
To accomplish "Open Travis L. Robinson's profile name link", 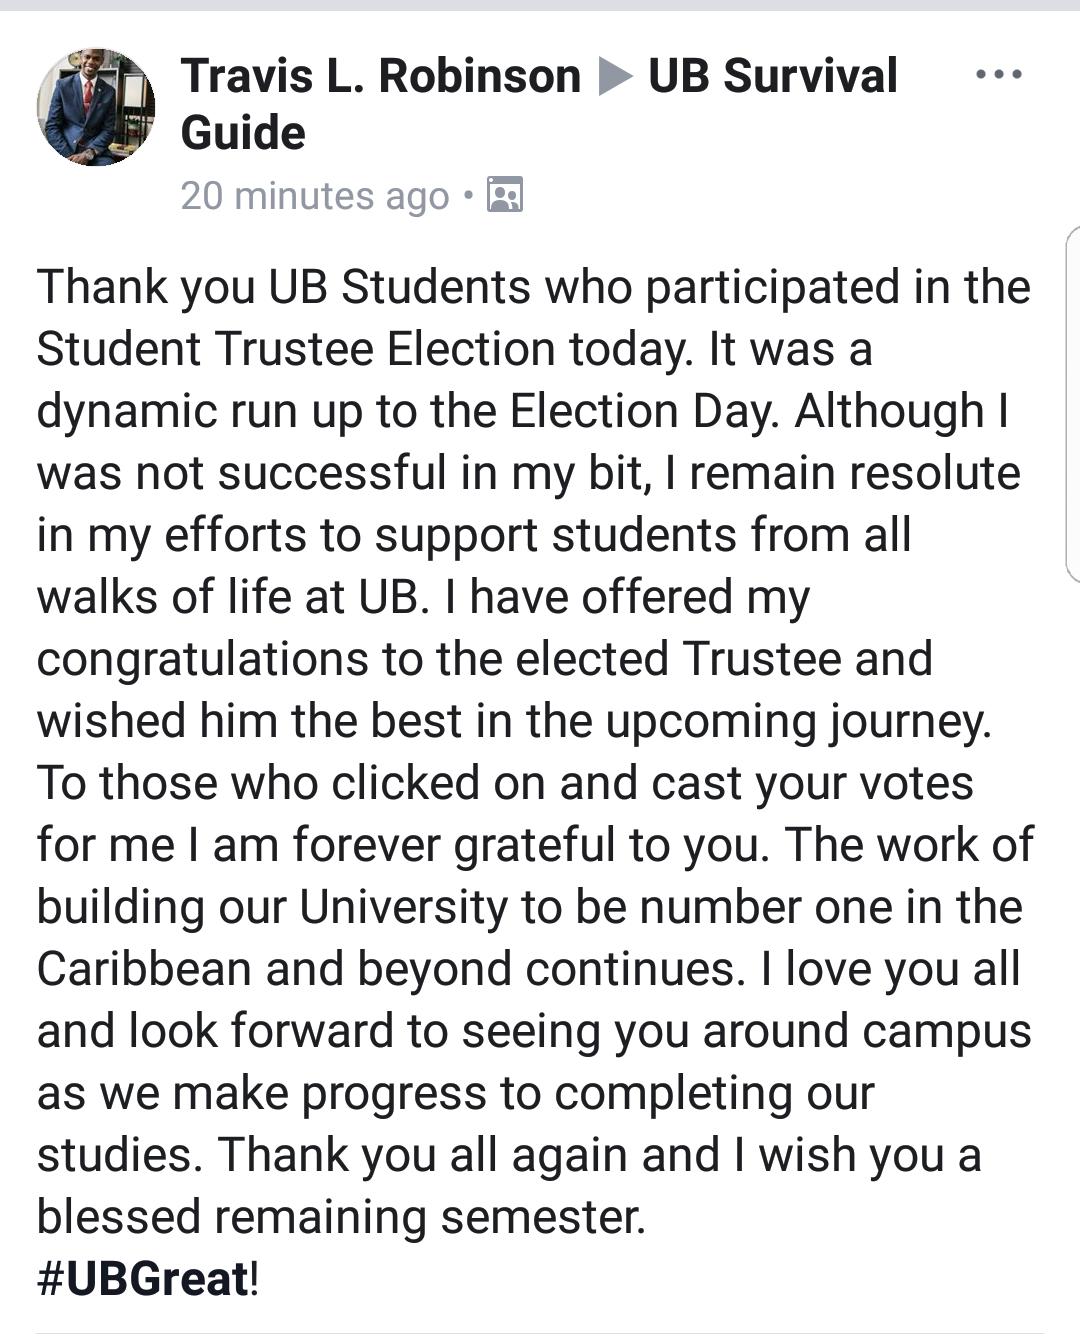I will click(x=381, y=76).
